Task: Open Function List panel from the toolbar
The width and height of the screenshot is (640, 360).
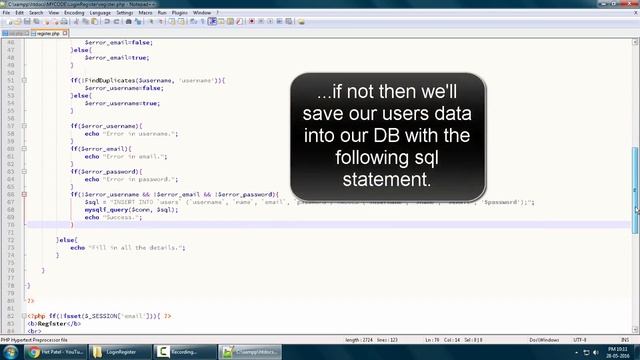Action: pos(239,21)
